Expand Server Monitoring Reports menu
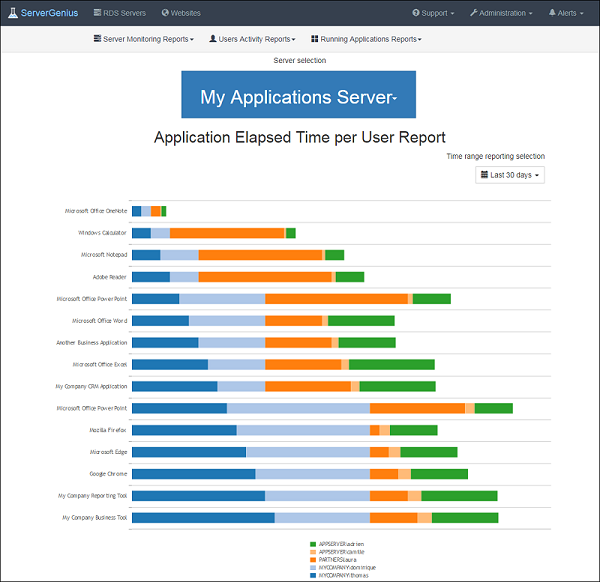 pyautogui.click(x=144, y=39)
